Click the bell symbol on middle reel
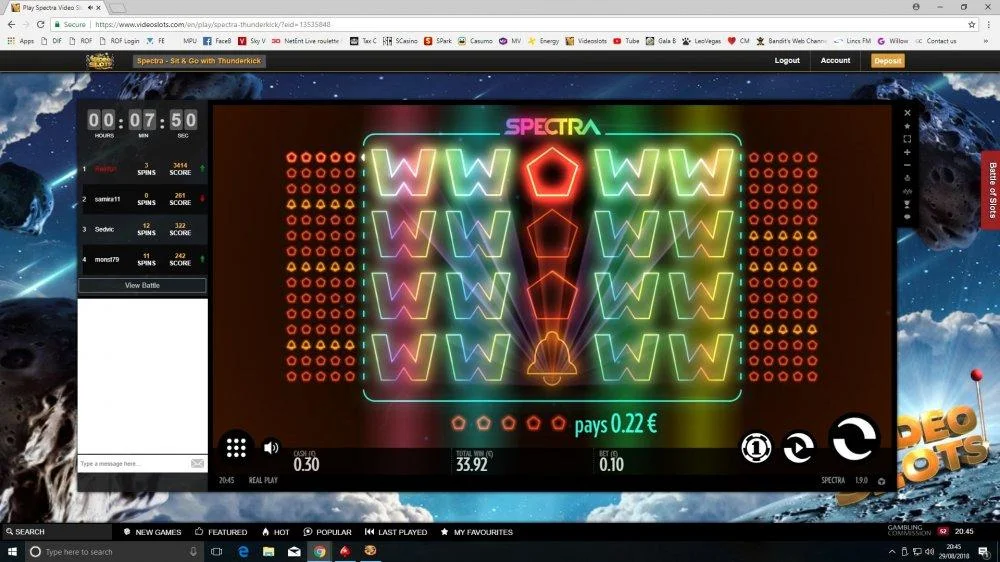The image size is (1000, 562). tap(552, 357)
